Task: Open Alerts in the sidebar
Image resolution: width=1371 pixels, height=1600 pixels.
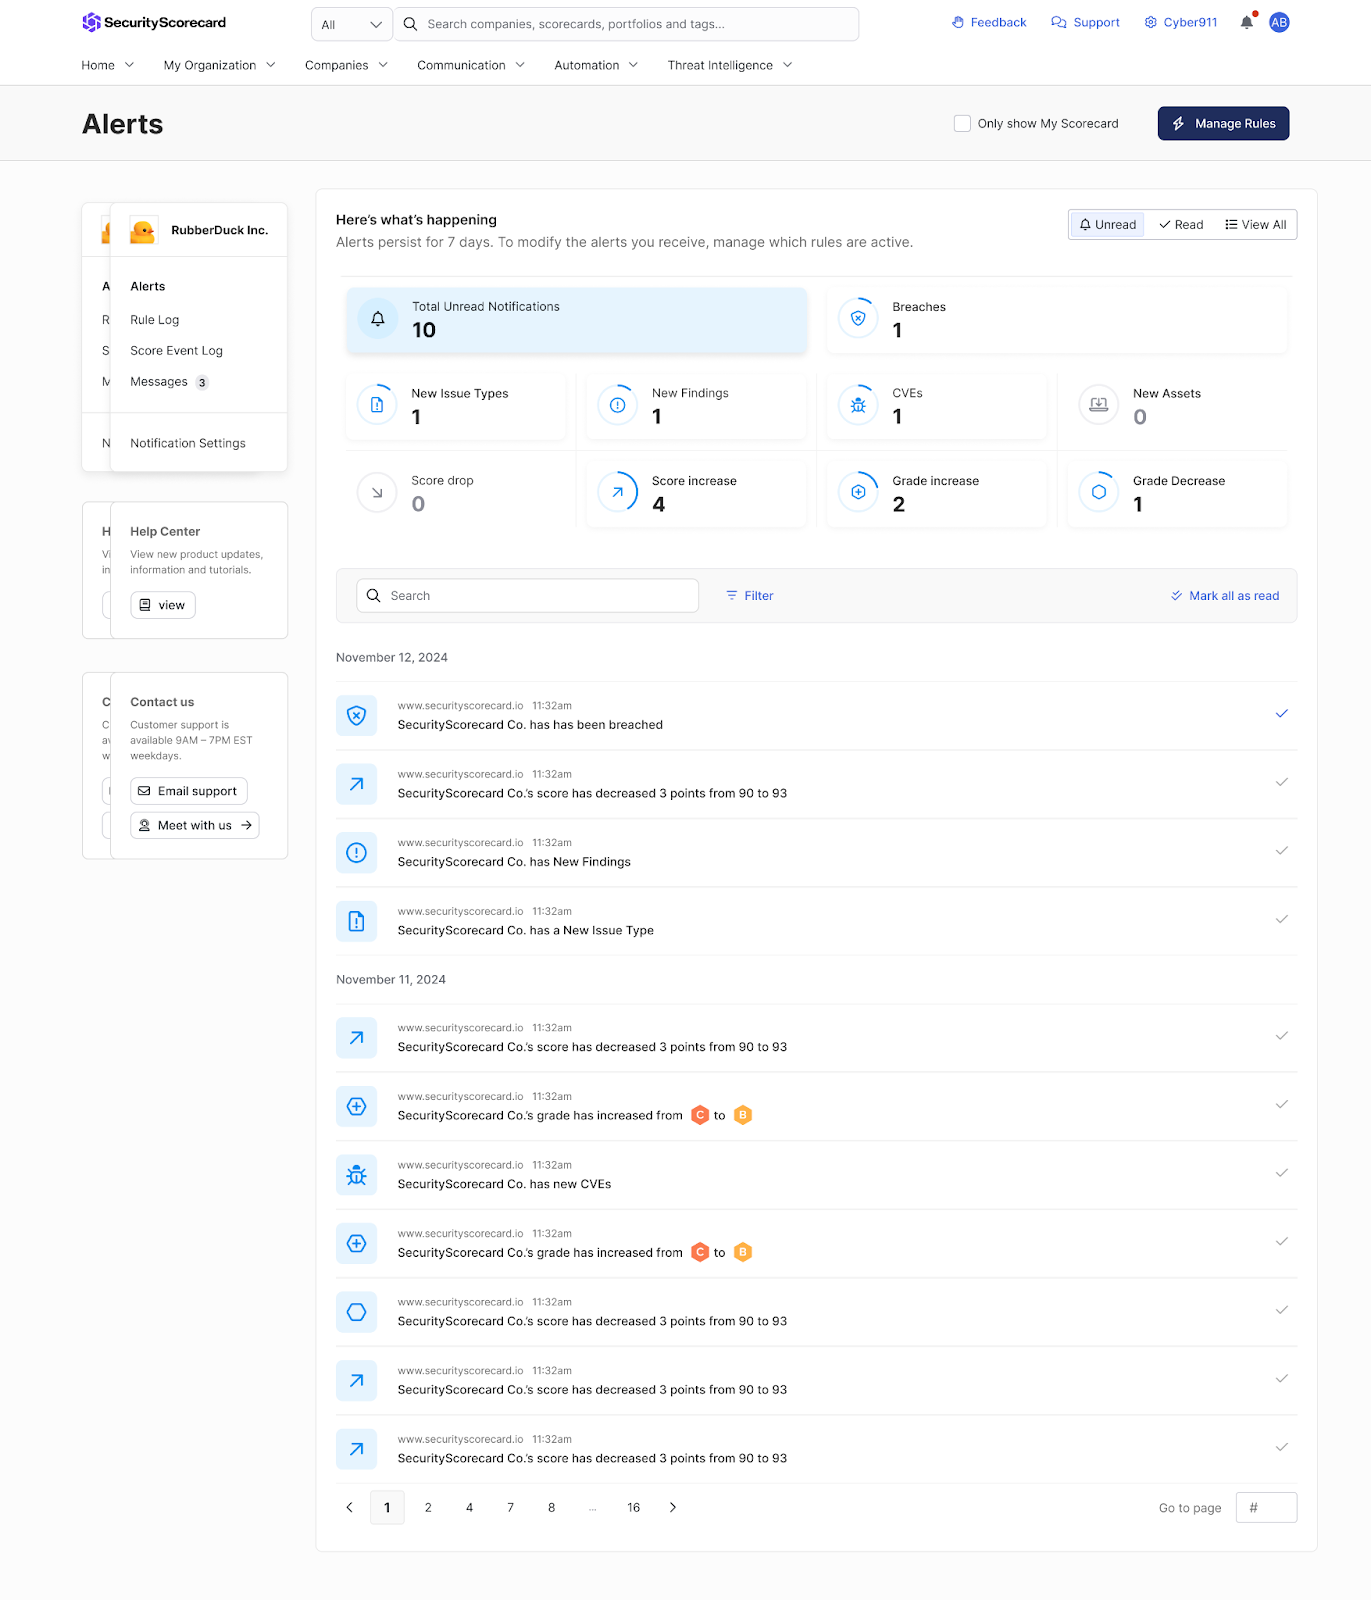Action: click(x=148, y=286)
